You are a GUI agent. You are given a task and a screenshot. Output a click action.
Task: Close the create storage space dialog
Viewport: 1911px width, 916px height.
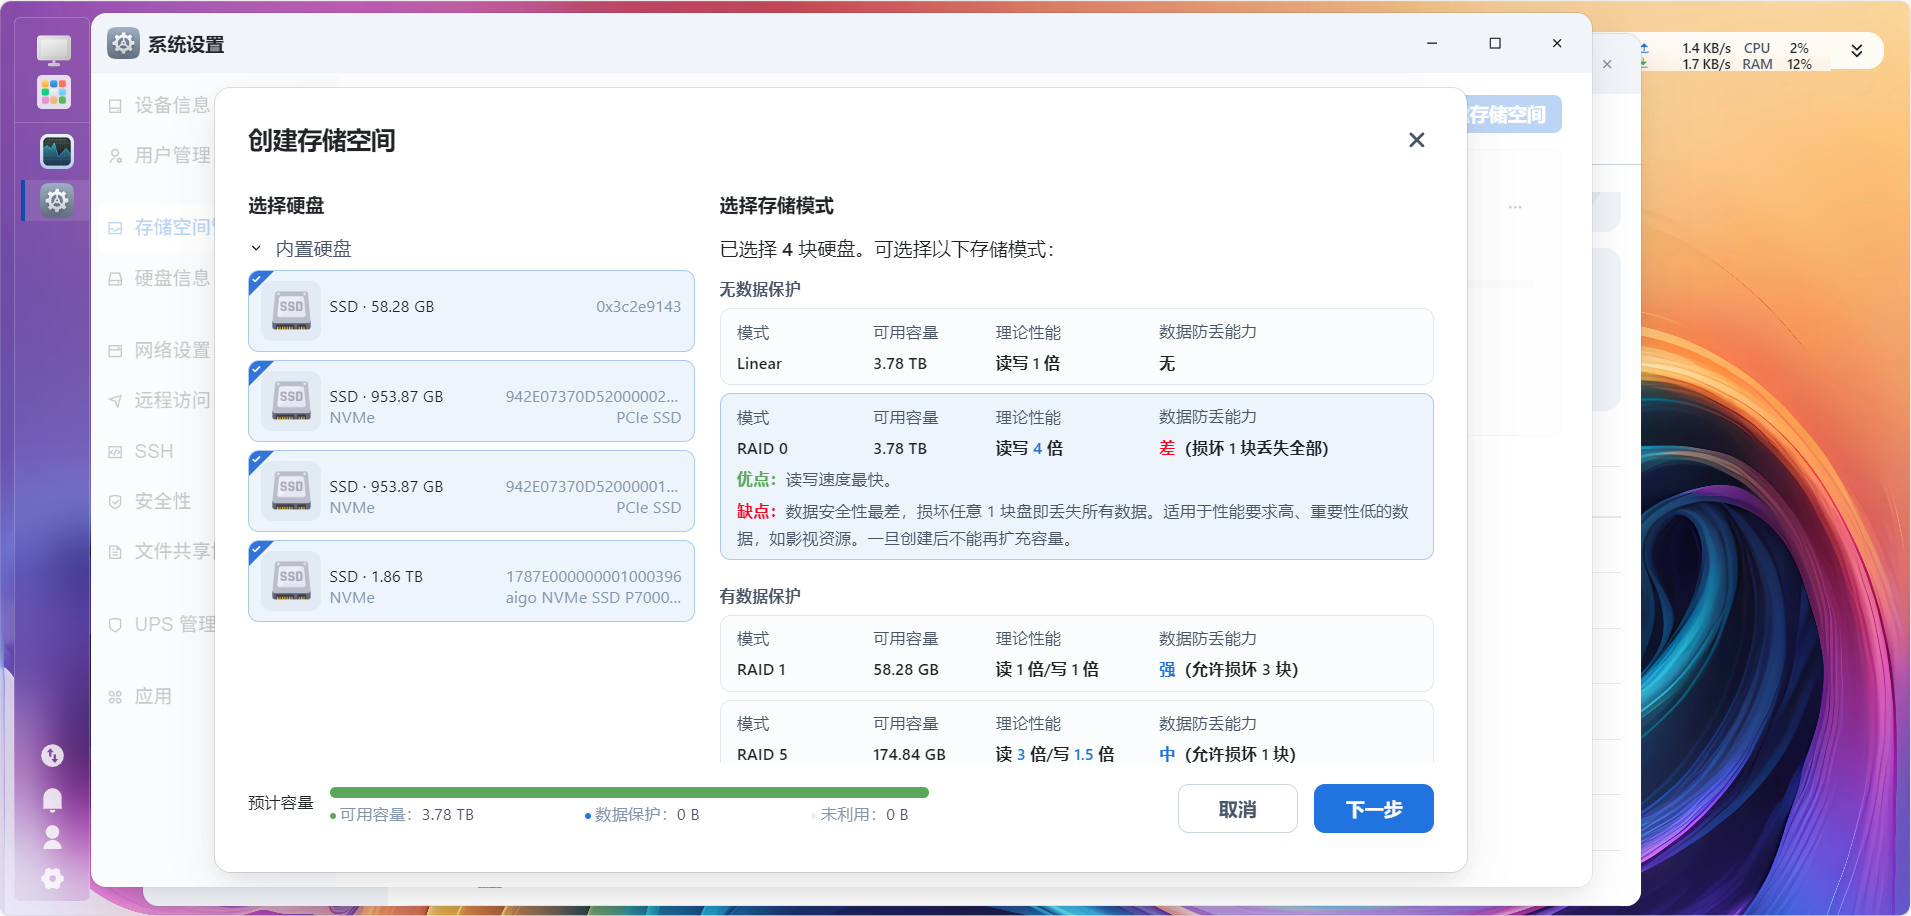[1416, 140]
